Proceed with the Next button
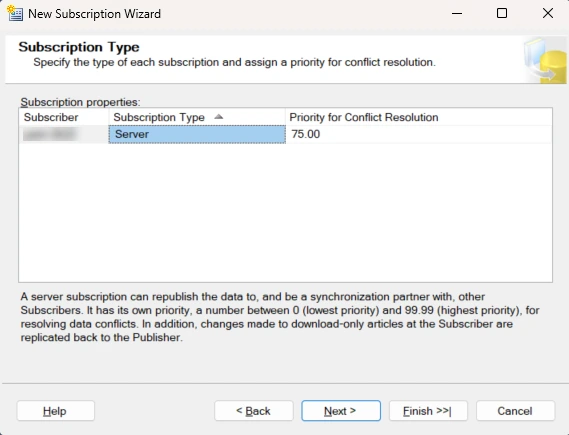This screenshot has width=569, height=435. click(341, 411)
